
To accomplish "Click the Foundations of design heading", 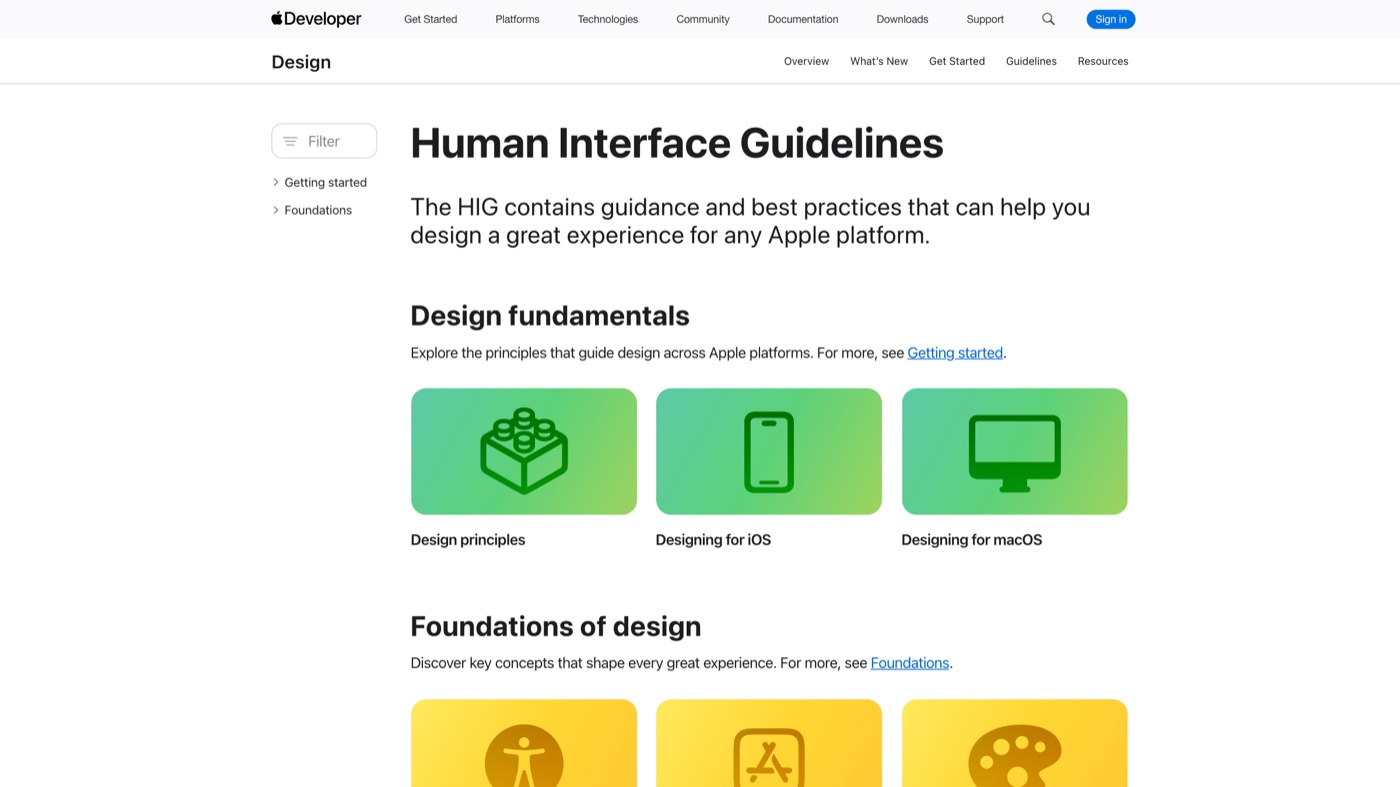I will click(x=556, y=626).
